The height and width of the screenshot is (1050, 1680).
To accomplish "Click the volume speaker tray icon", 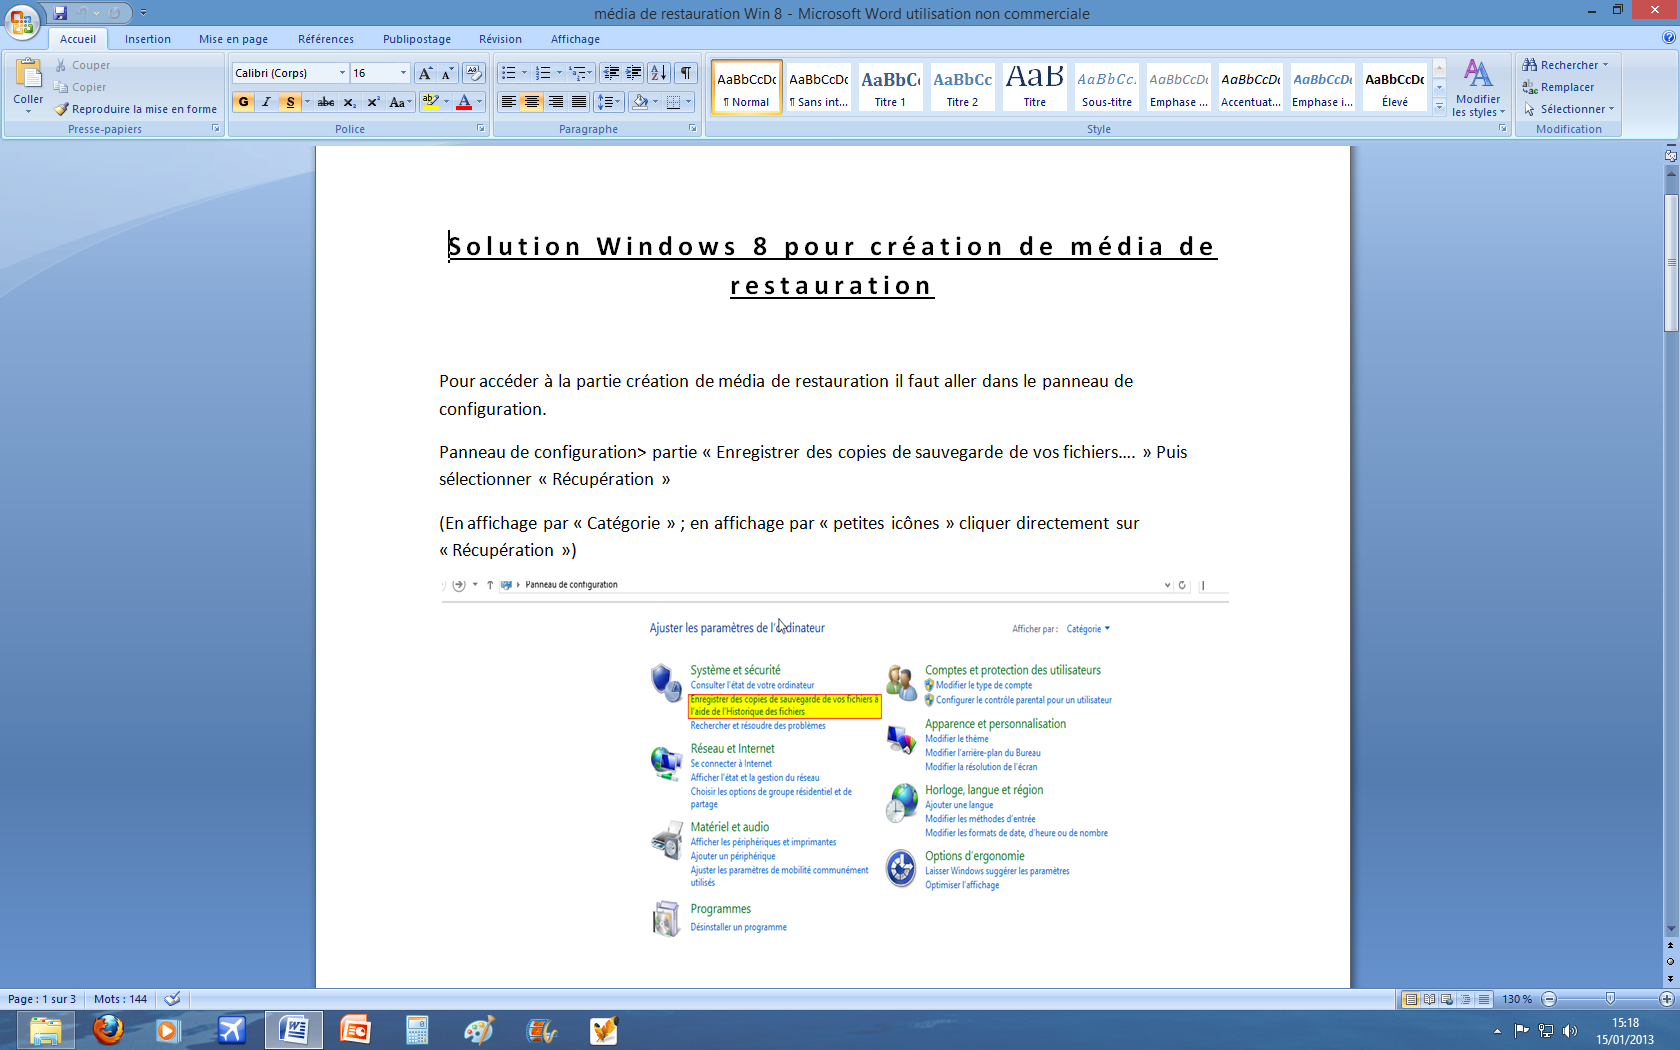I will pos(1569,1031).
